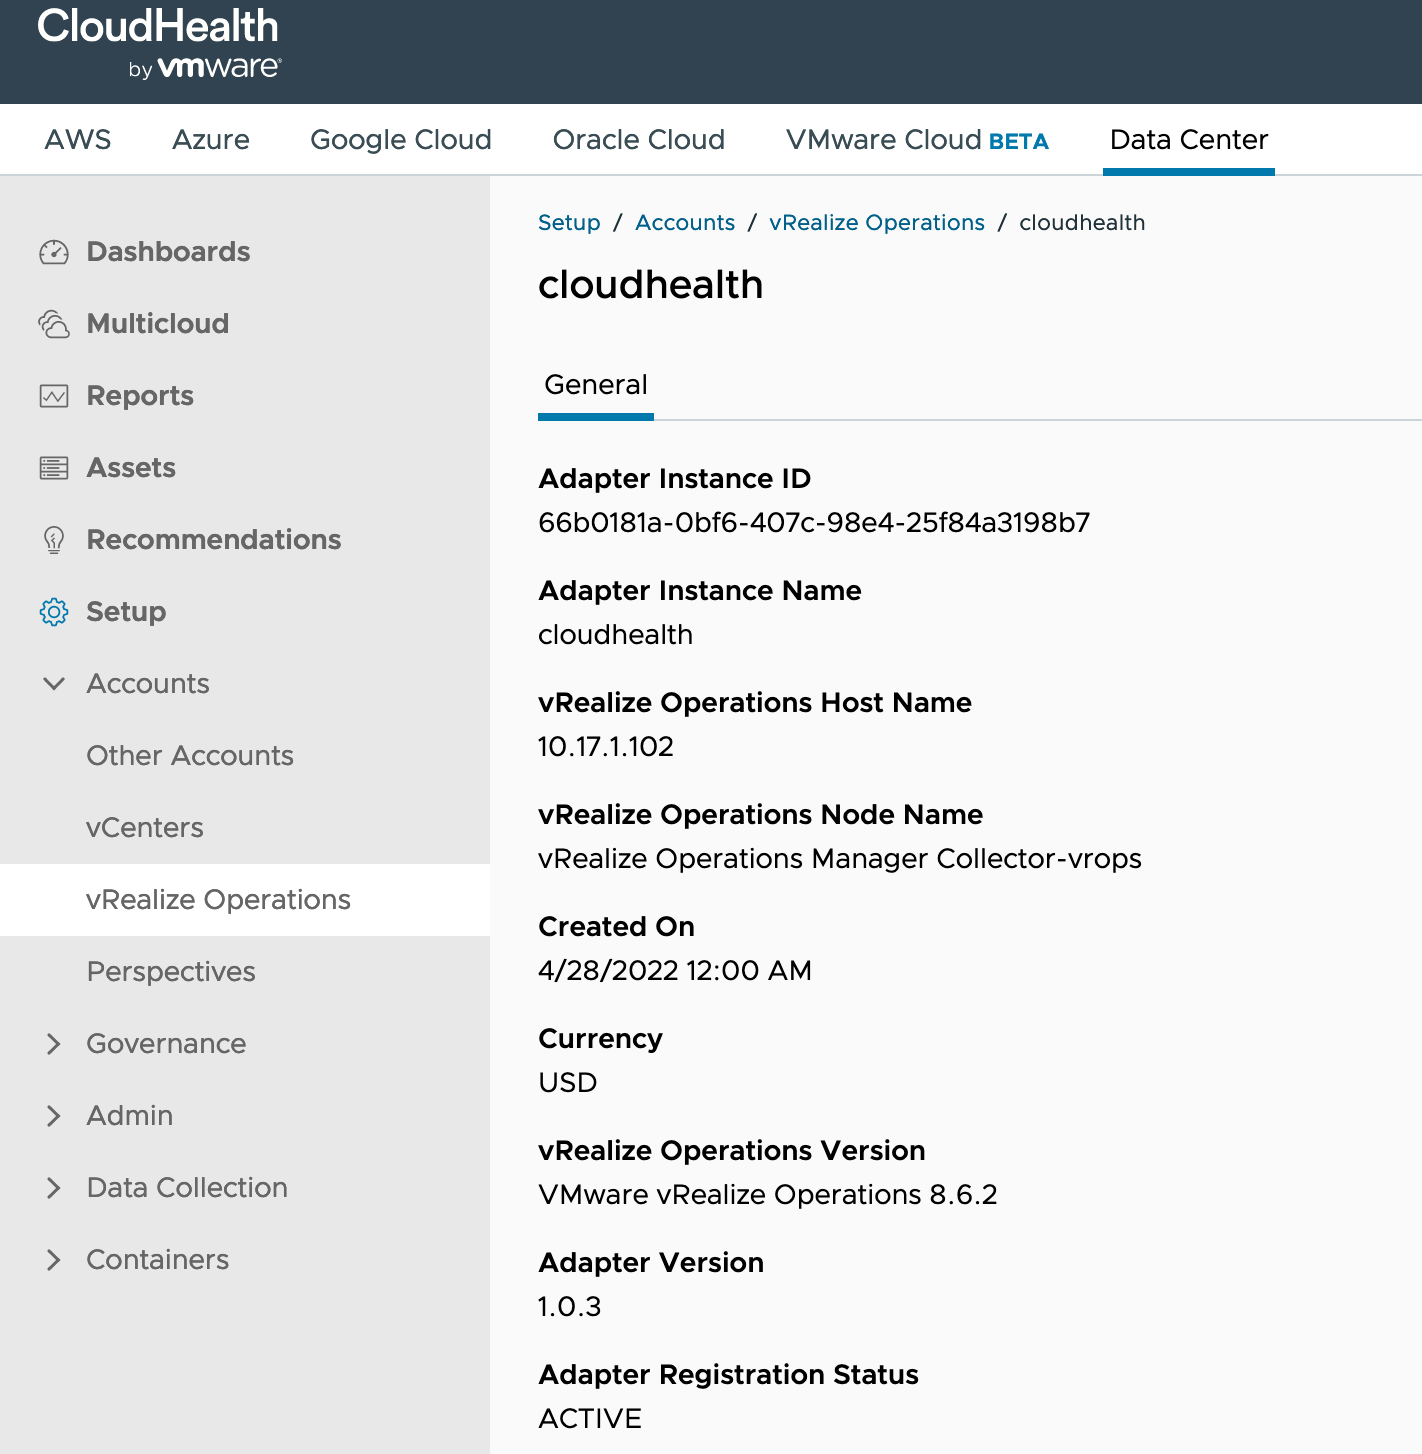This screenshot has height=1454, width=1422.
Task: Expand the Admin section chevron
Action: point(54,1116)
